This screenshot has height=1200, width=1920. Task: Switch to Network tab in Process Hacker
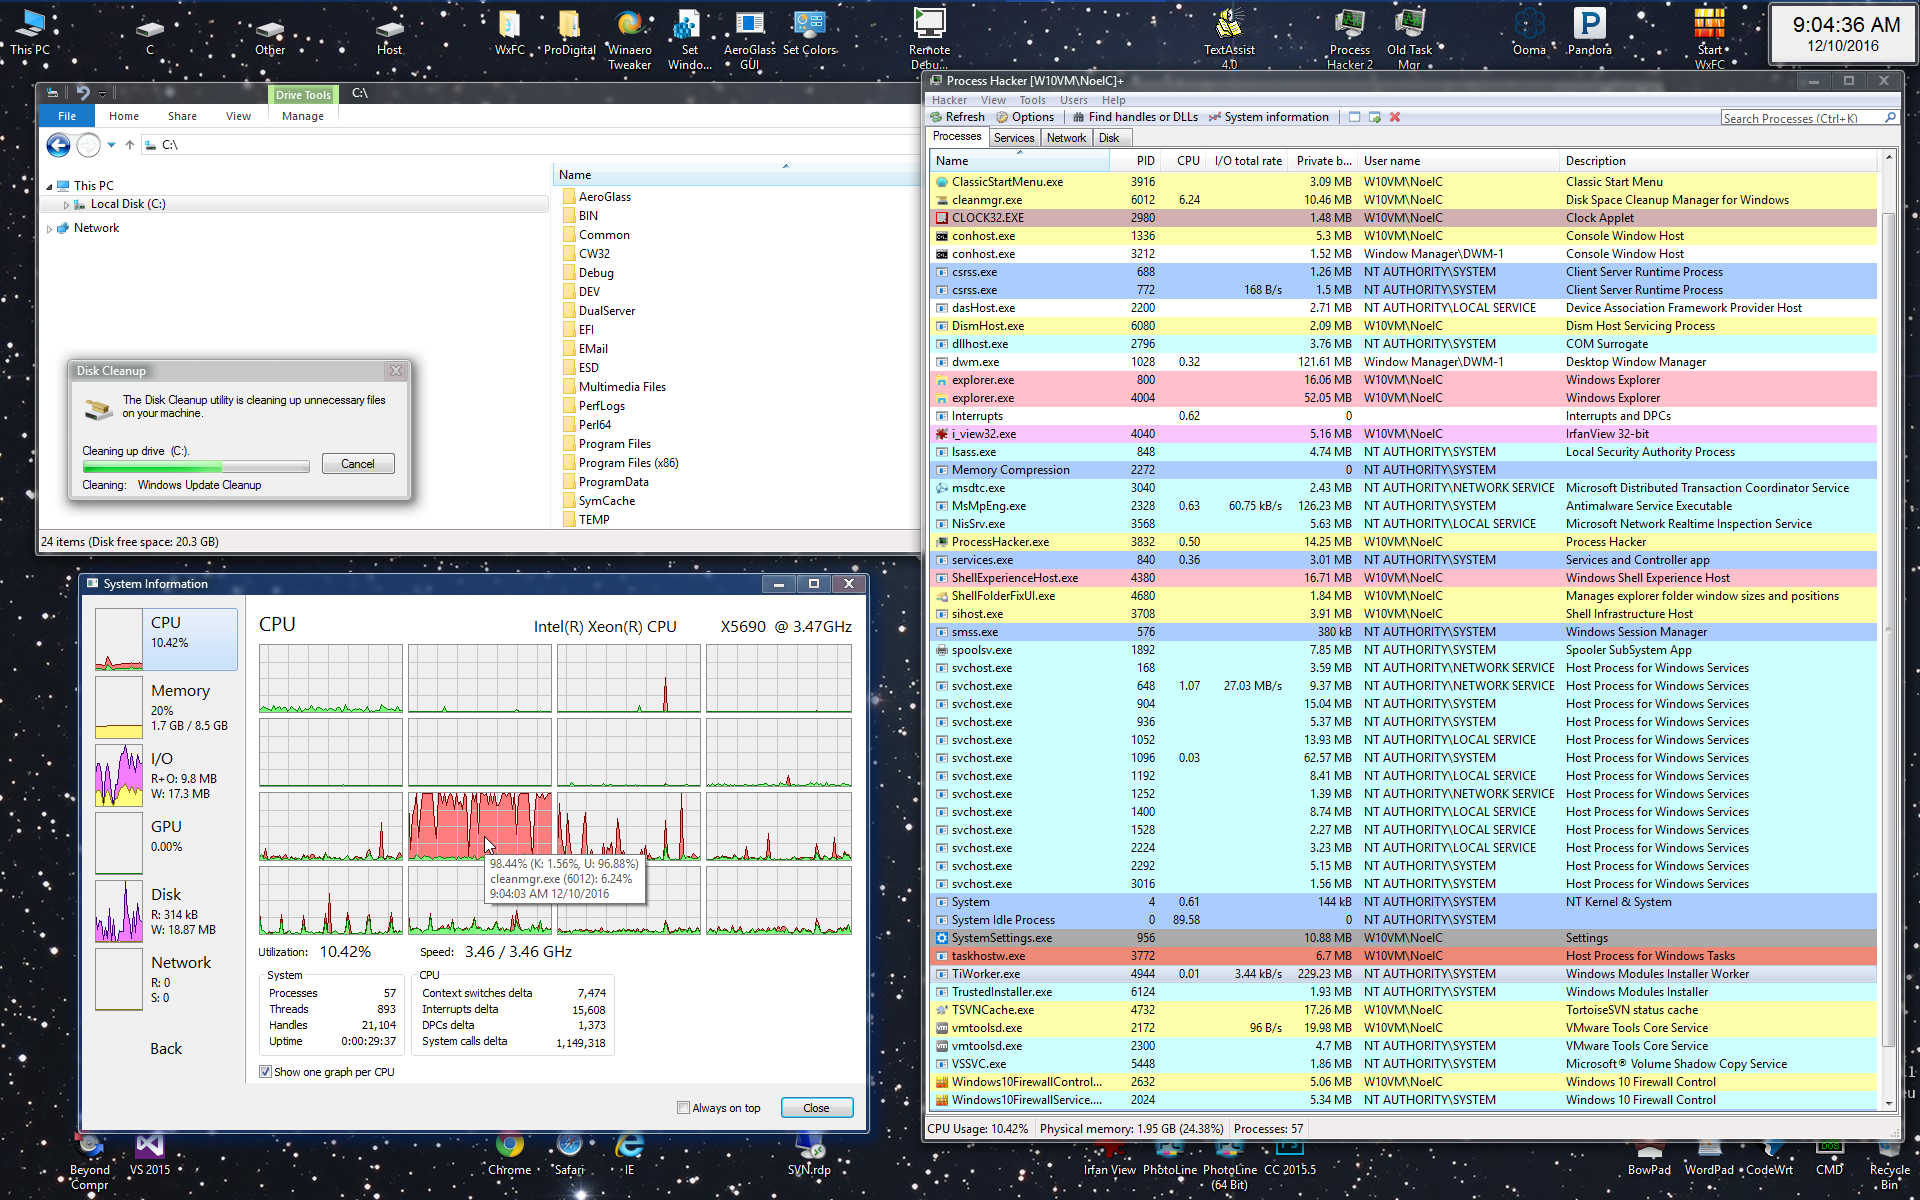pos(1066,138)
